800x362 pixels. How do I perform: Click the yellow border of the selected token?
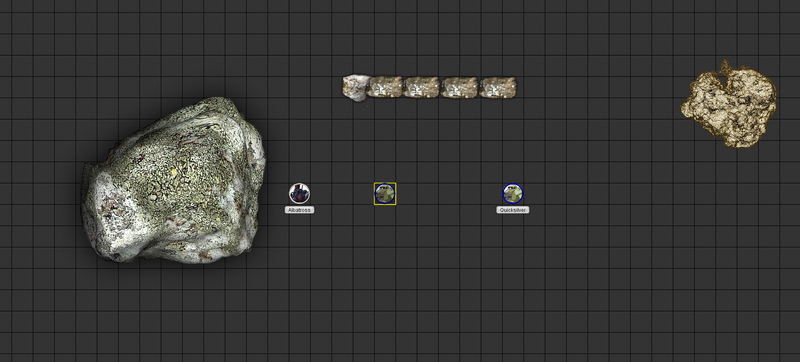point(385,183)
